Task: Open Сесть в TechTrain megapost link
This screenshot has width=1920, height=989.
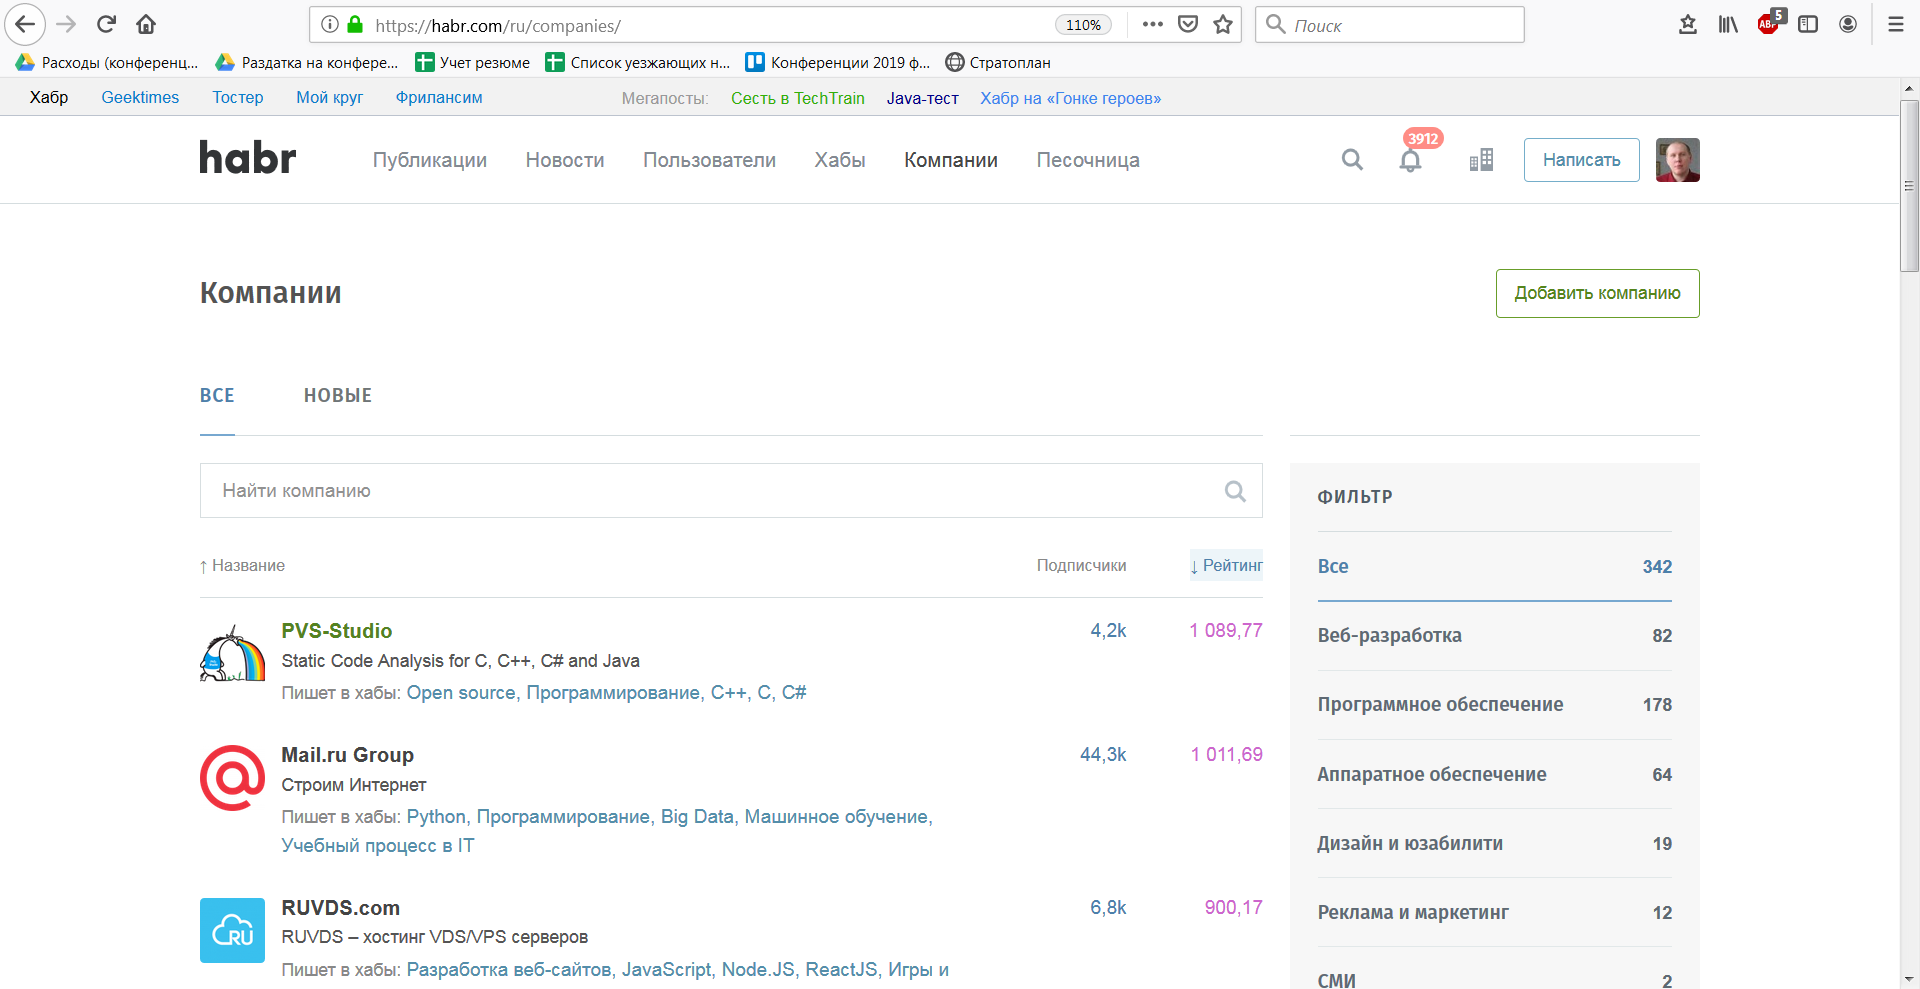Action: coord(798,98)
